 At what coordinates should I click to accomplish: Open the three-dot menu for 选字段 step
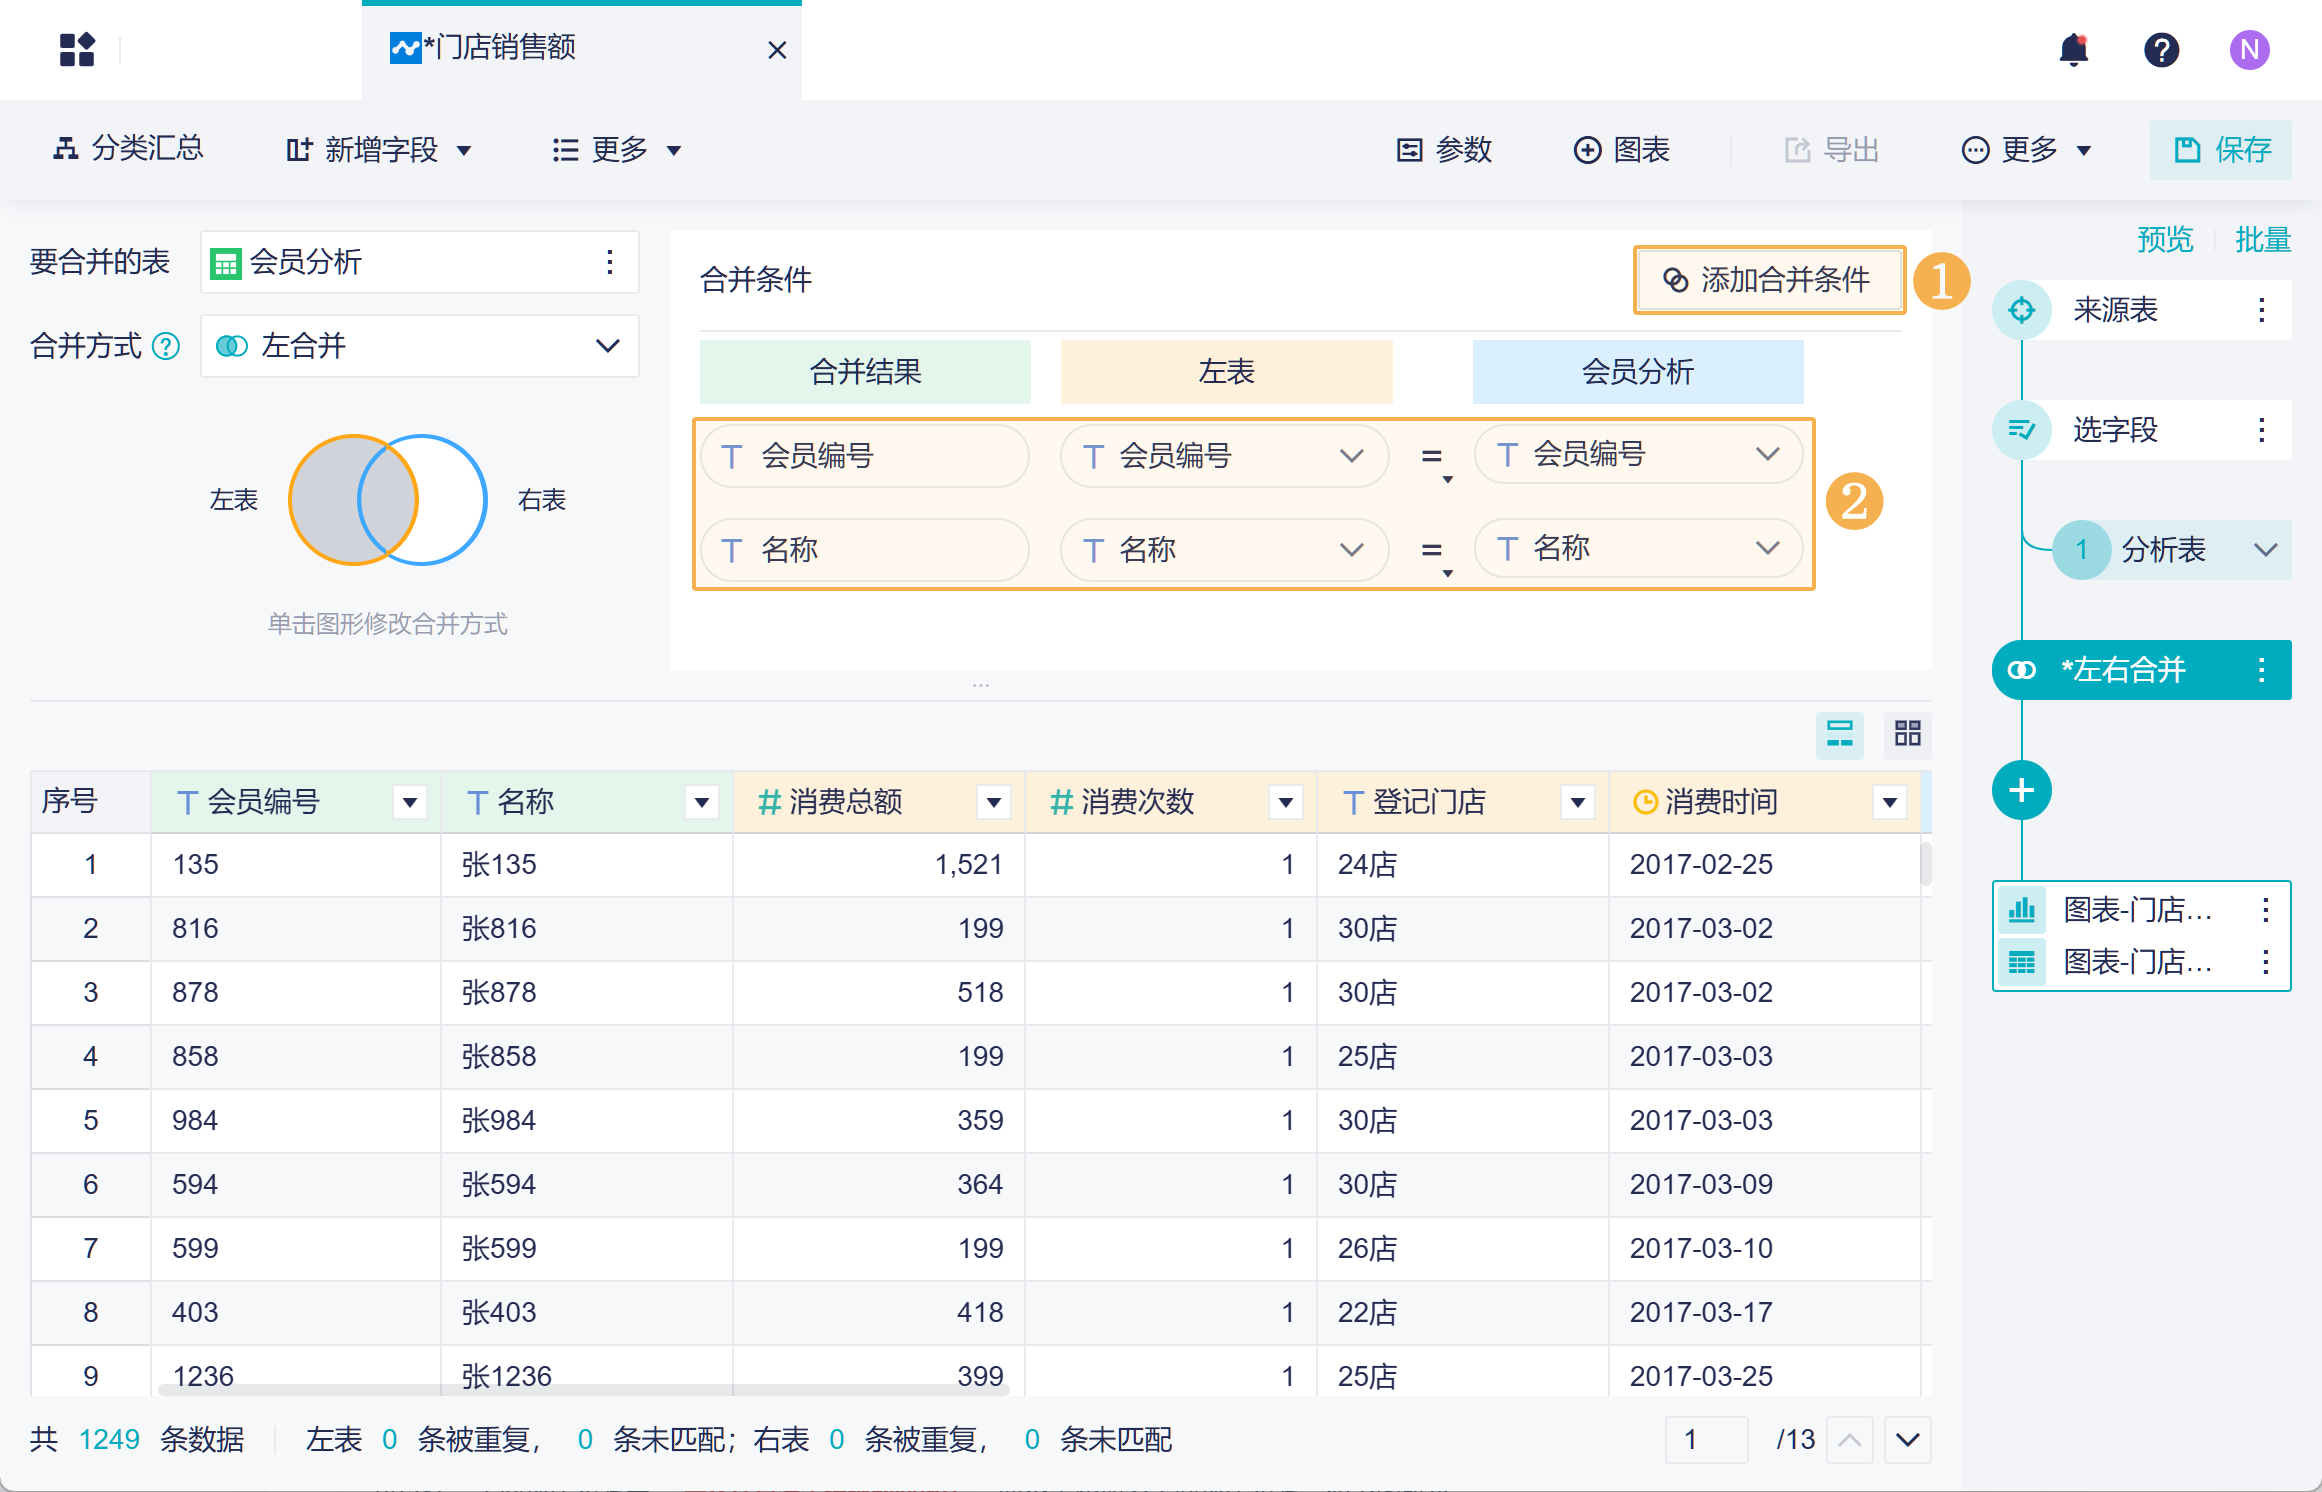coord(2261,430)
